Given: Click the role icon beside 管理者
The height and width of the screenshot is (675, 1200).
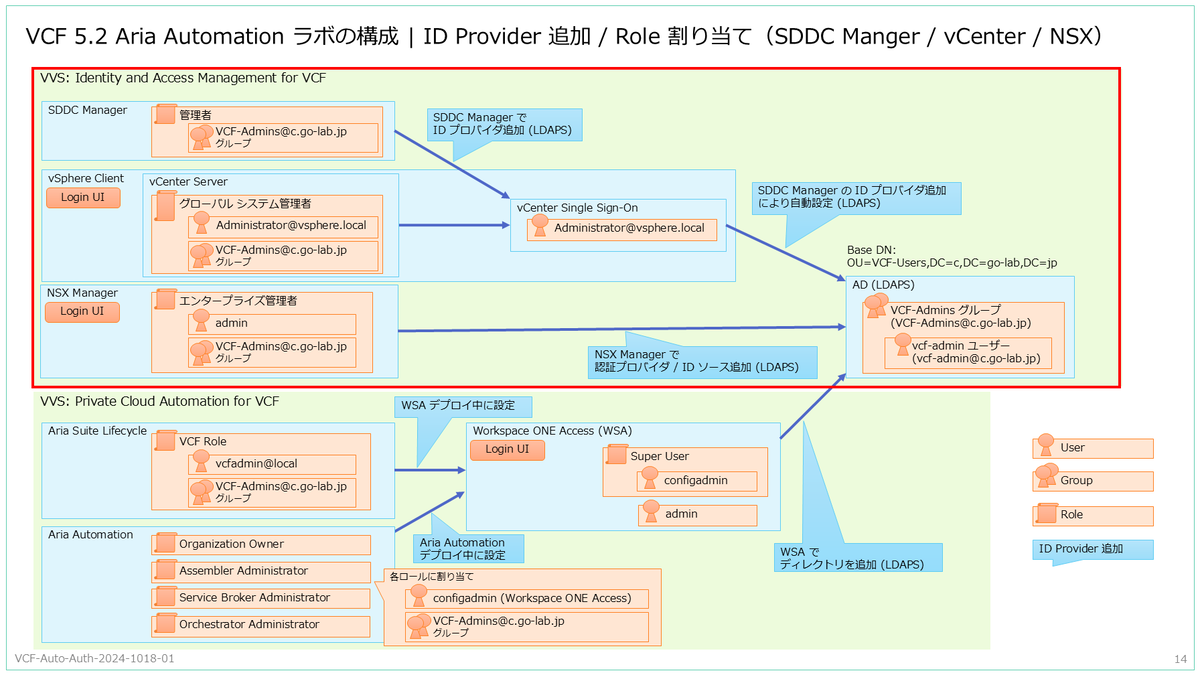Looking at the screenshot, I should click(x=165, y=116).
